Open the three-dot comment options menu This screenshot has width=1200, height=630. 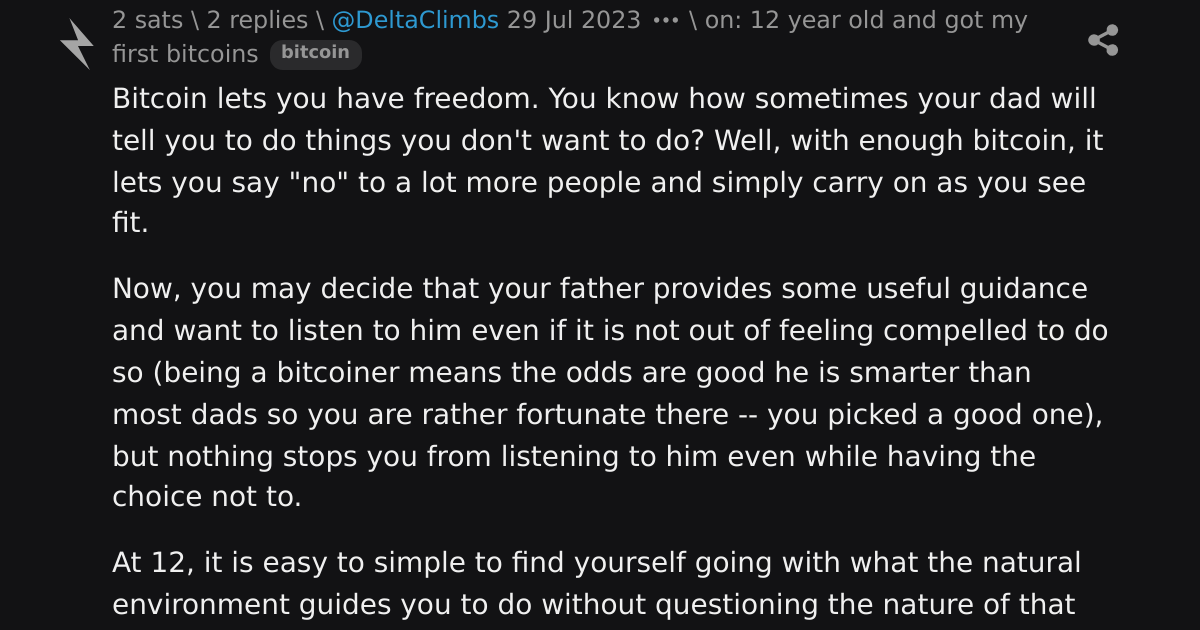[665, 21]
